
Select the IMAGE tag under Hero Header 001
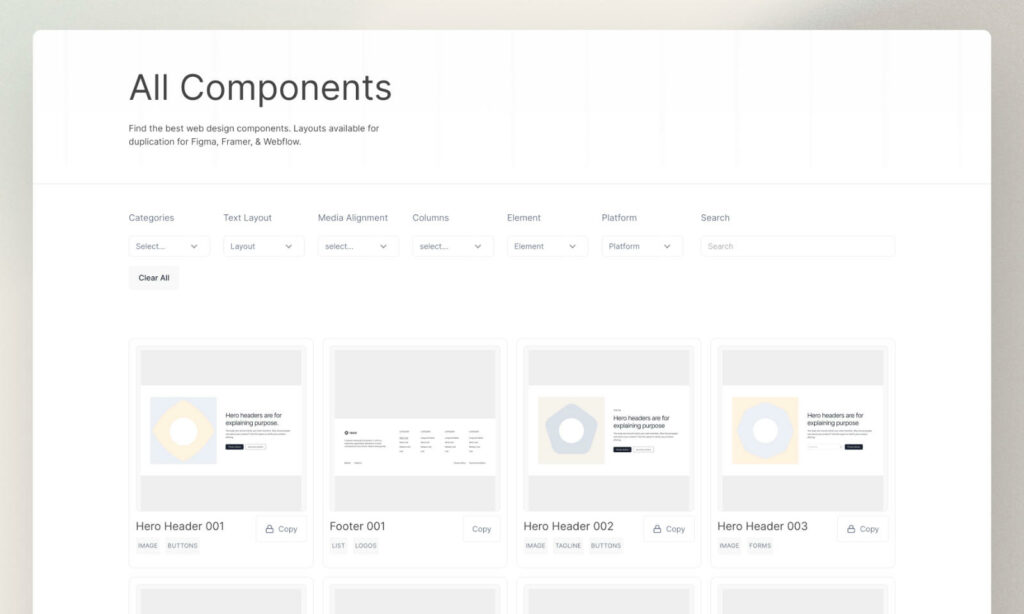tap(147, 546)
